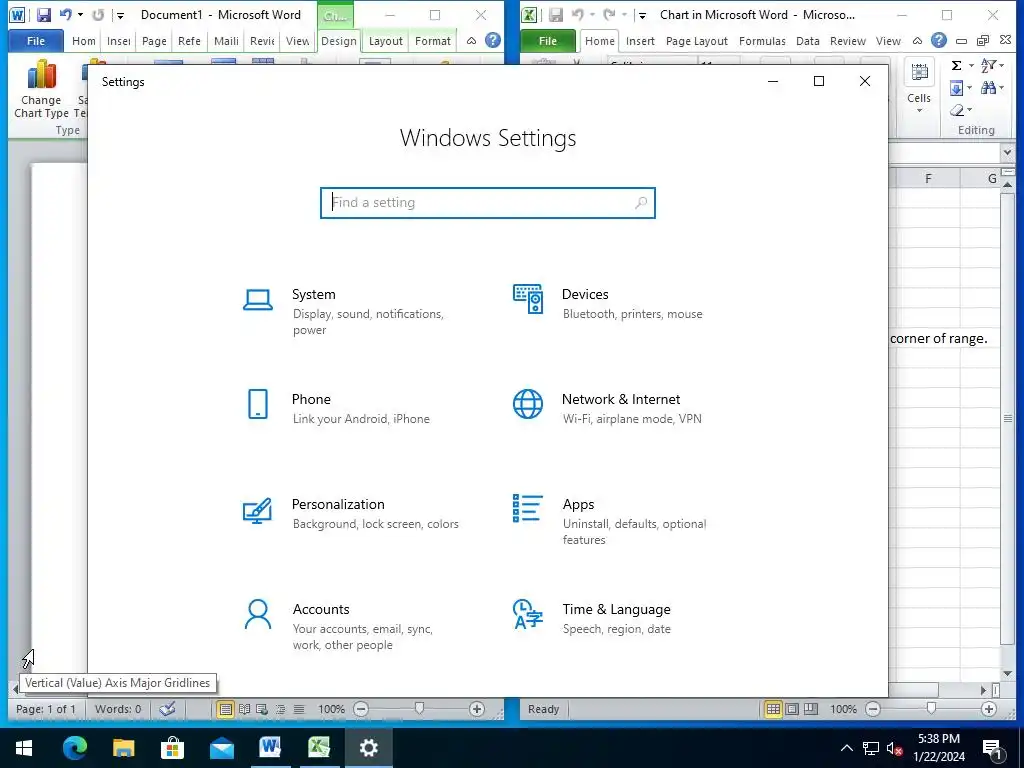Switch to Excel Page Layout tab
The height and width of the screenshot is (768, 1024).
[696, 40]
